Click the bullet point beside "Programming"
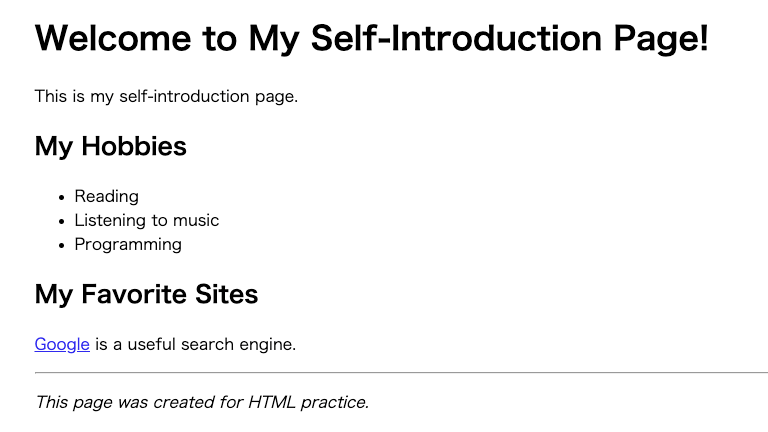768x432 pixels. 62,245
